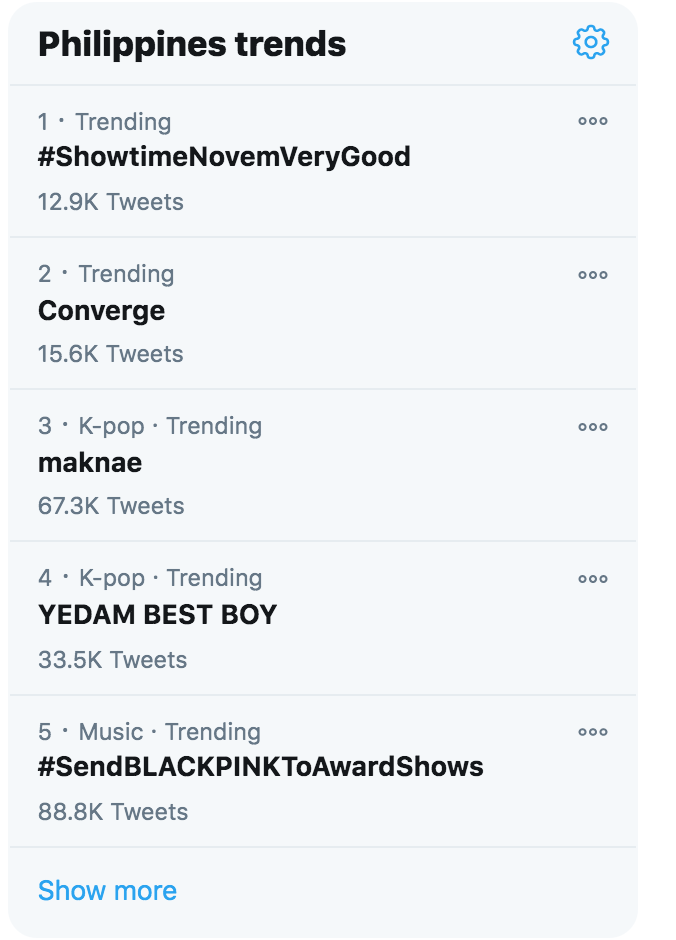
Task: Click the Show more link
Action: [107, 891]
